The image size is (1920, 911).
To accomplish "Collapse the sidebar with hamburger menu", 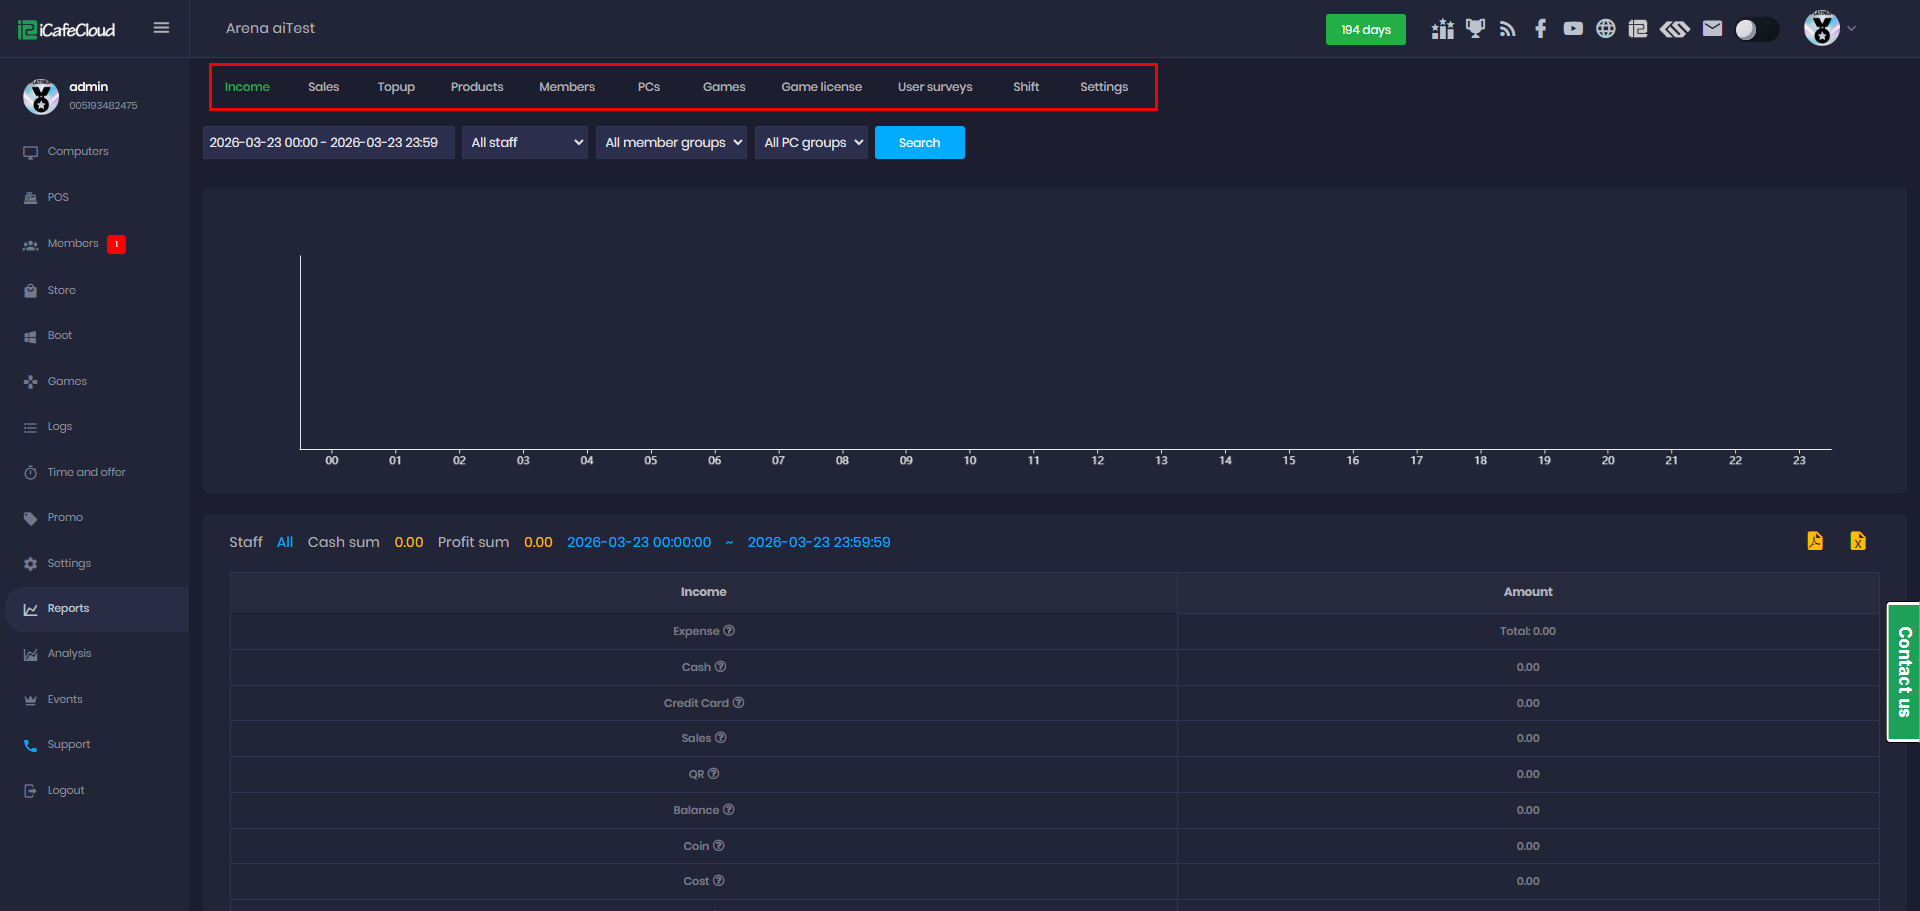I will [161, 28].
